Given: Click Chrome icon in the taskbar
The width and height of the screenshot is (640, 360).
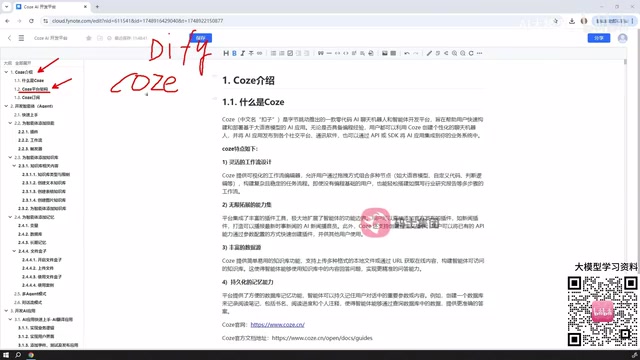Looking at the screenshot, I should [31, 355].
